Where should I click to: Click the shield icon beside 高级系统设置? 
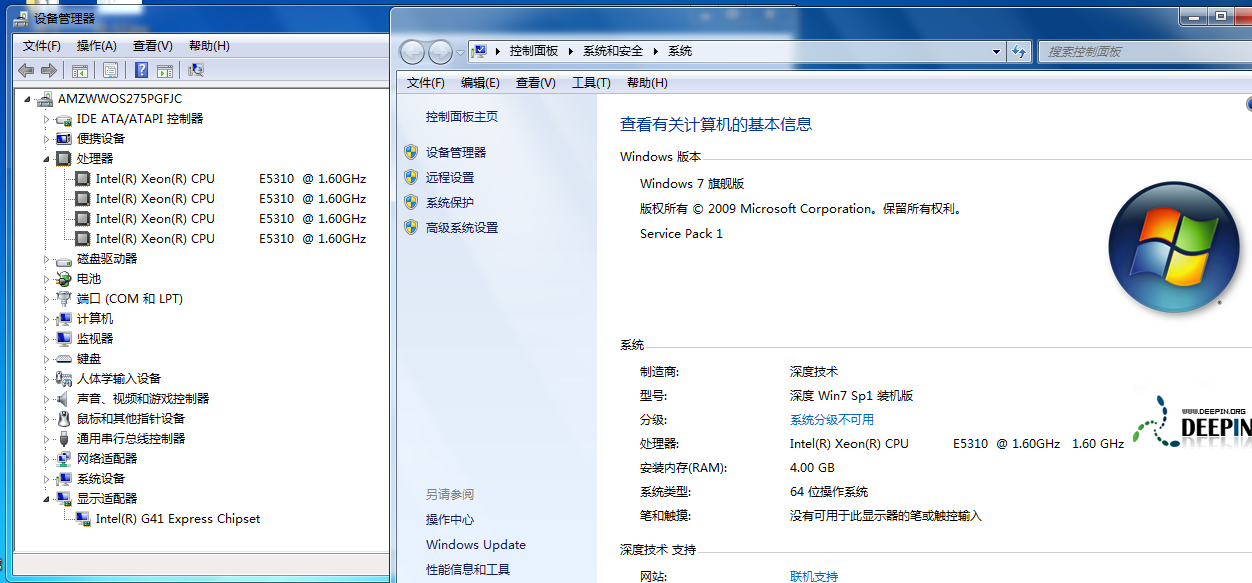[410, 227]
